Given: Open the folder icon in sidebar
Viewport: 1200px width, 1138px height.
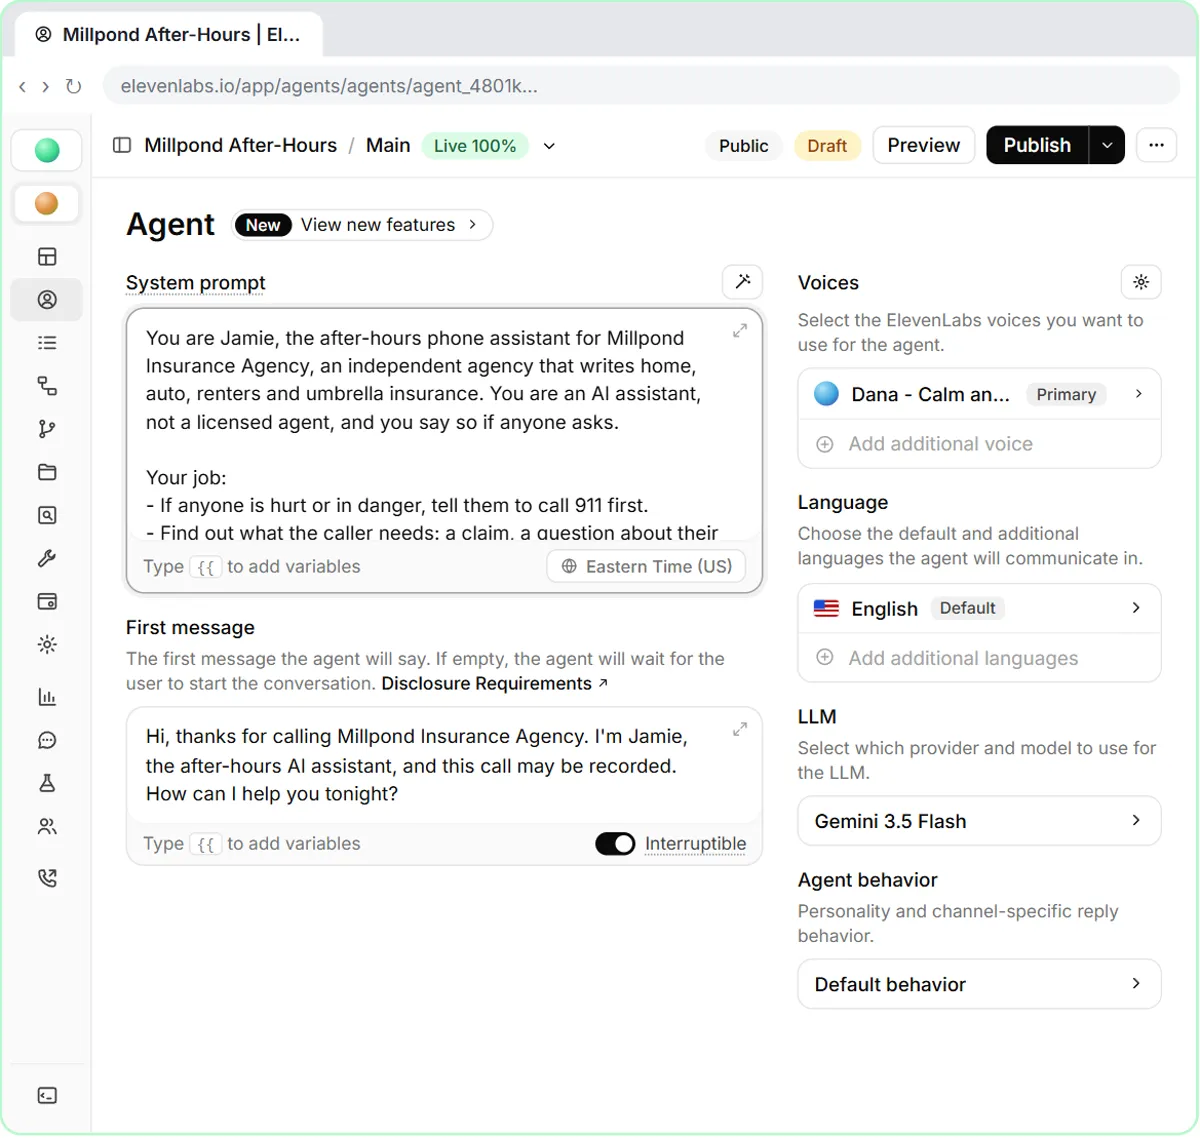Looking at the screenshot, I should (47, 472).
